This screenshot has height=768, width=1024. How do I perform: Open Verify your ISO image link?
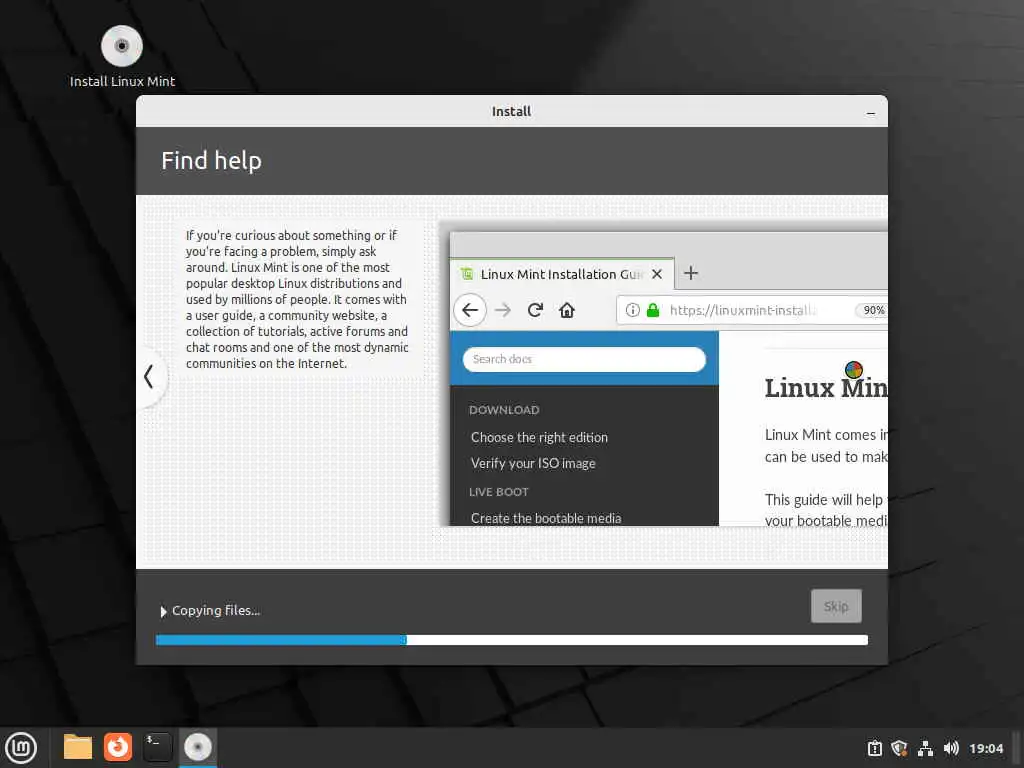point(533,464)
